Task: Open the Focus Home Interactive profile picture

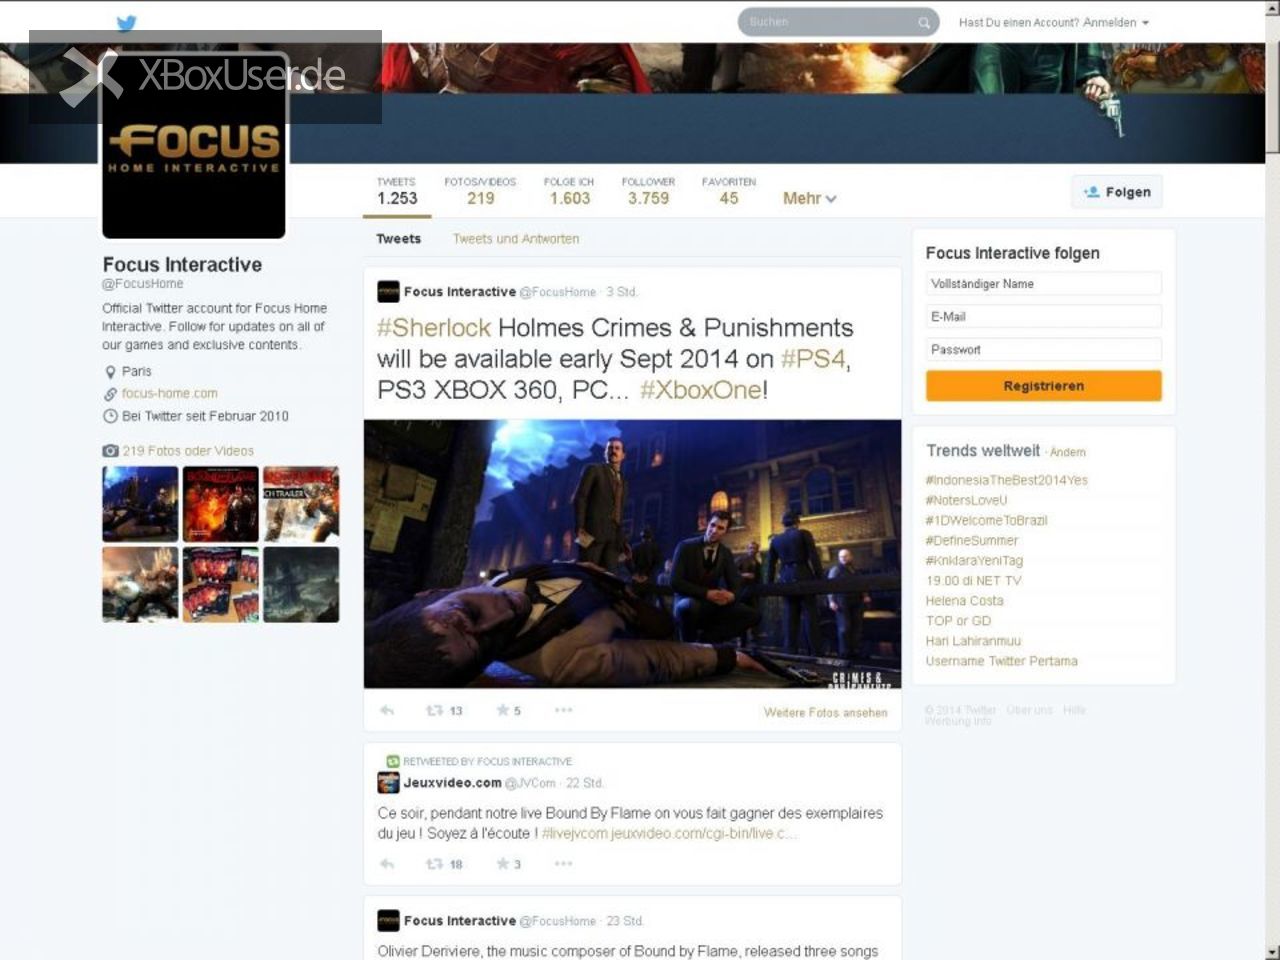Action: click(194, 147)
